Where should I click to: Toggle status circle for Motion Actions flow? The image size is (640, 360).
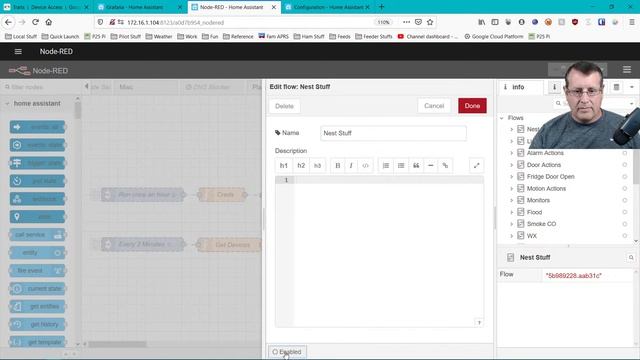point(624,189)
